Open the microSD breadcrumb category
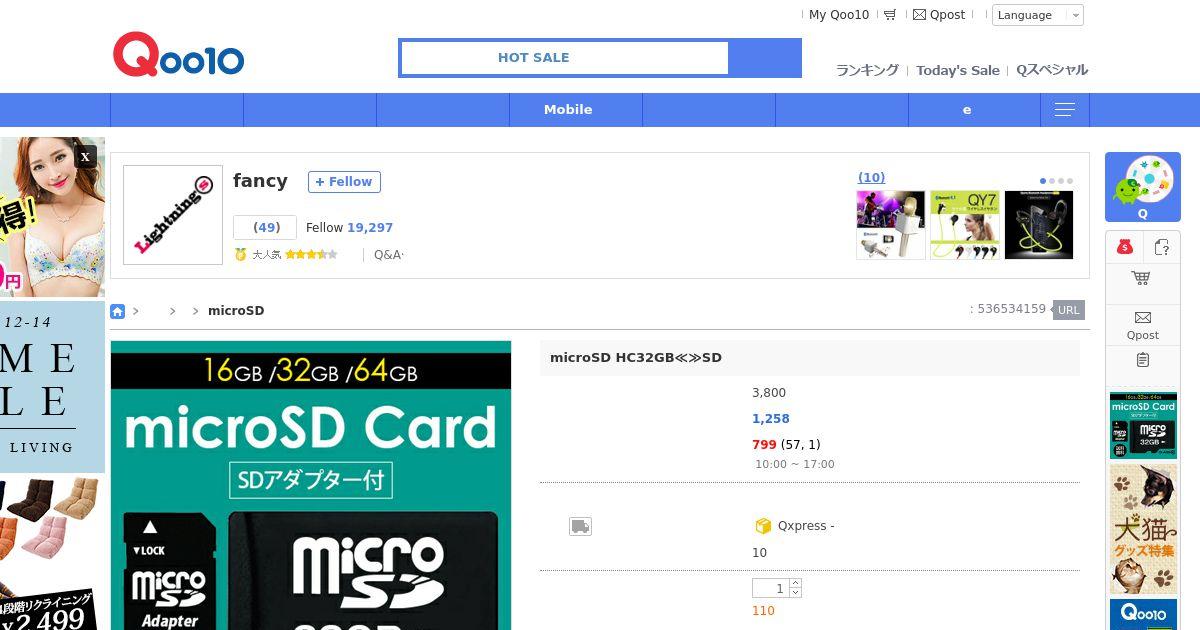This screenshot has height=630, width=1200. click(x=236, y=311)
